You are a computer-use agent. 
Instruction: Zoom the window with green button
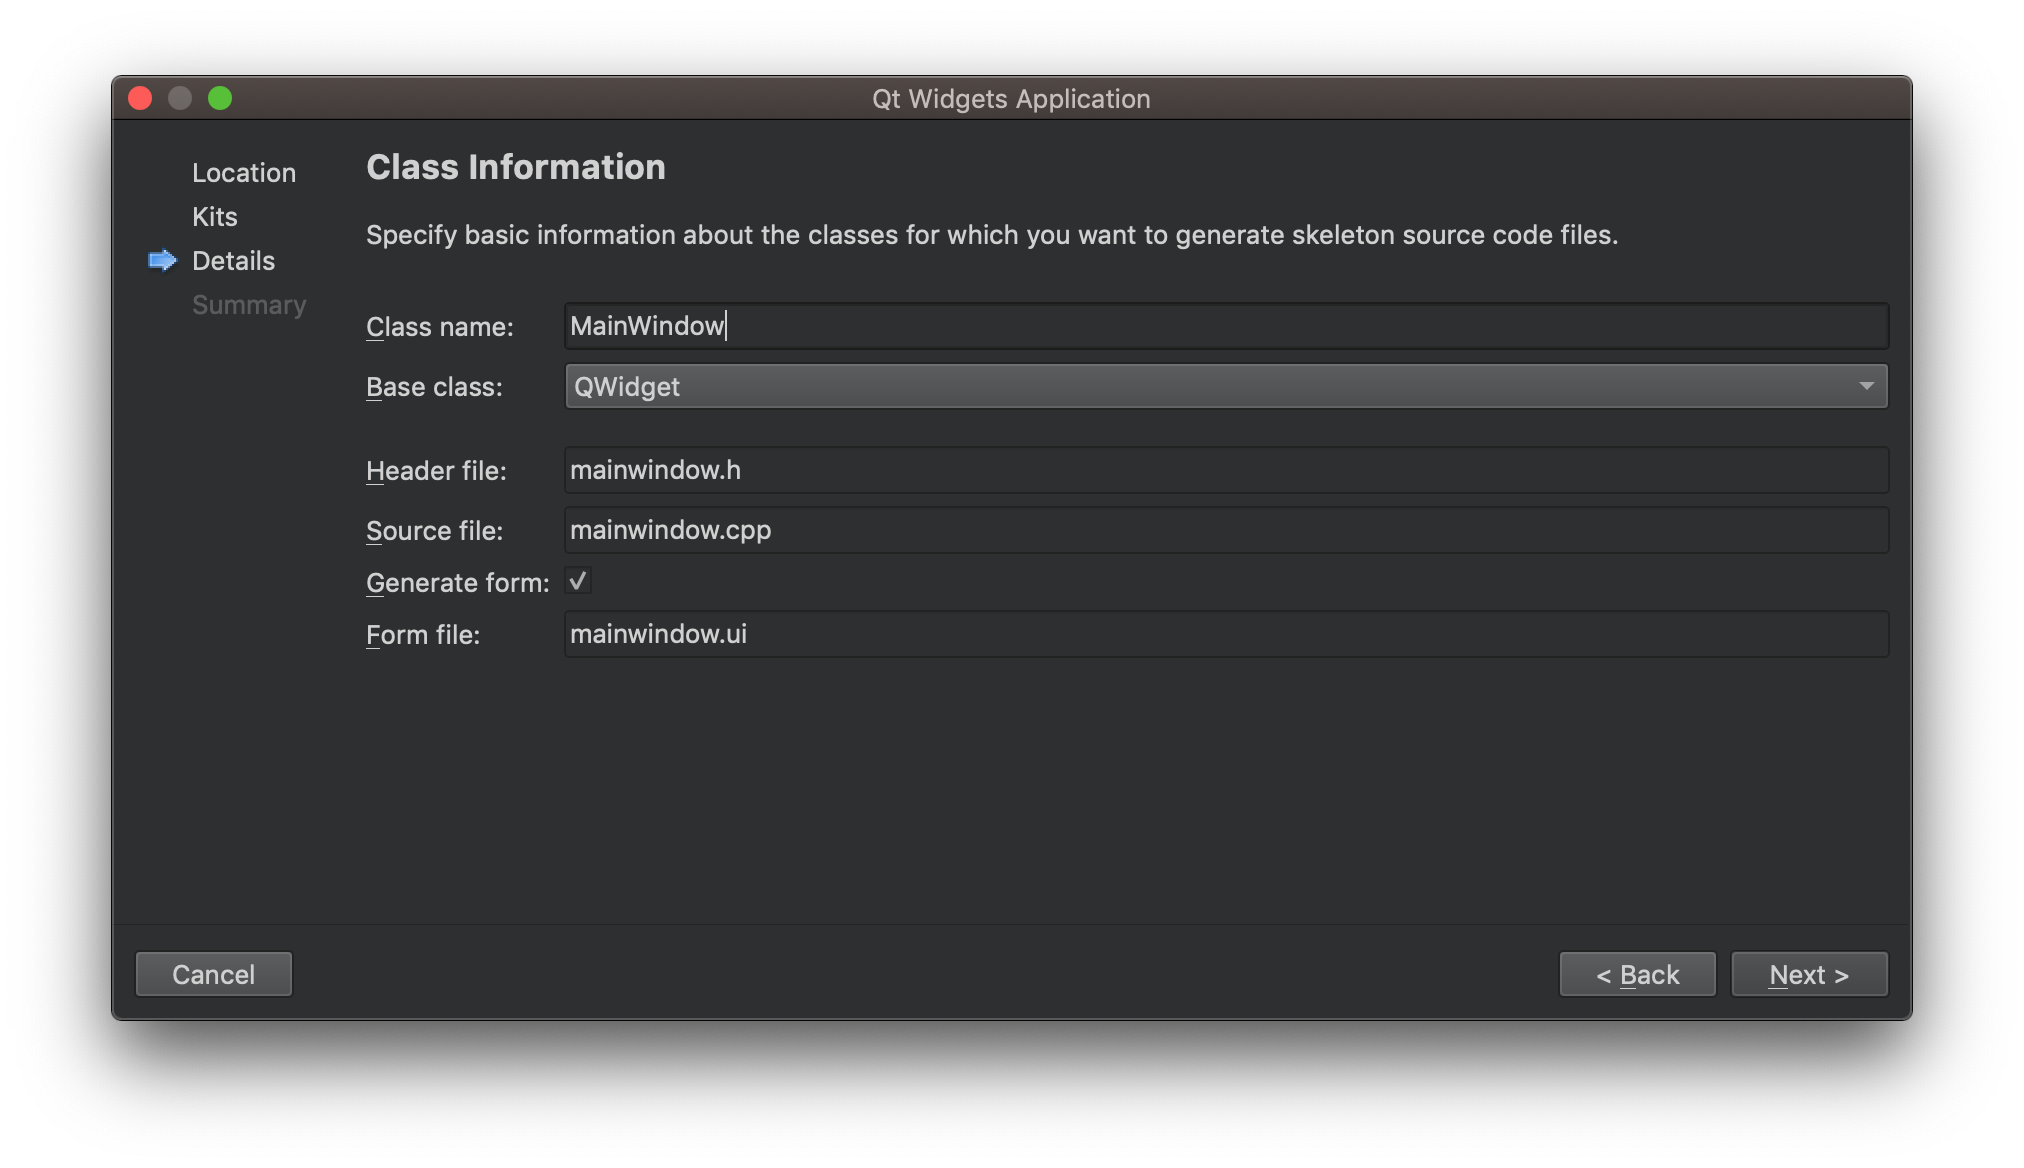220,98
